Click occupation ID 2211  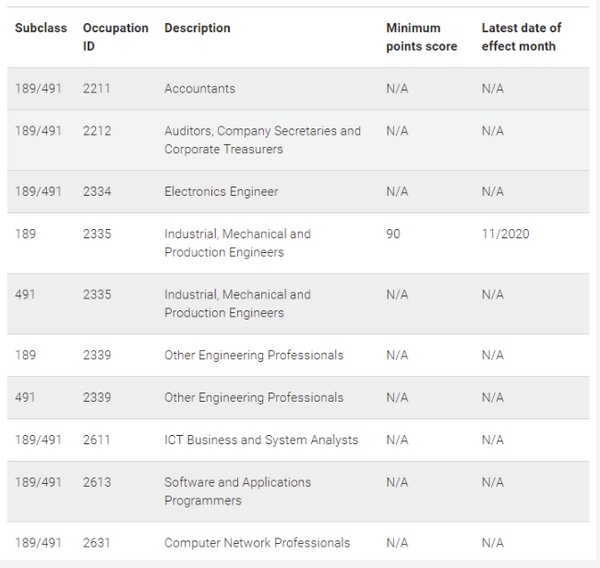click(97, 89)
